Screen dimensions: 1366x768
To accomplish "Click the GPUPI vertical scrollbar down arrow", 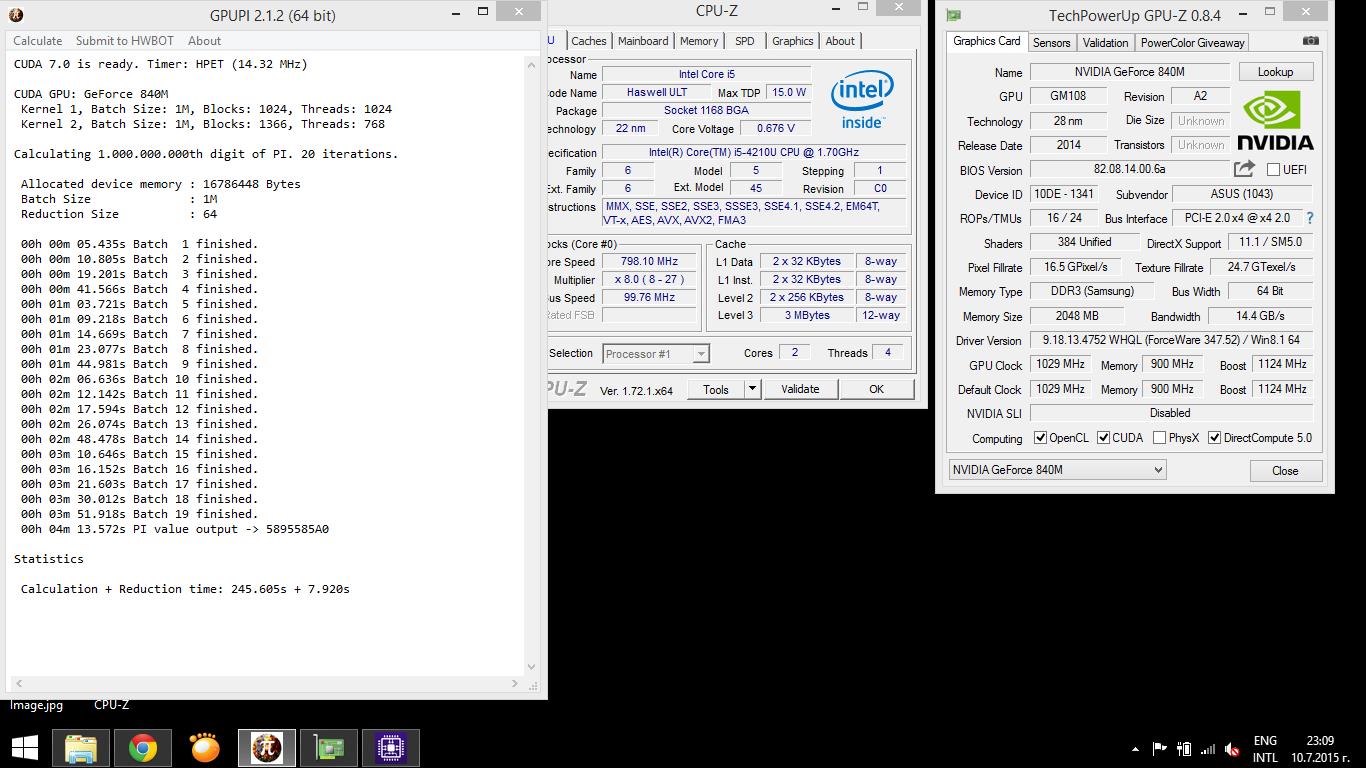I will [532, 667].
